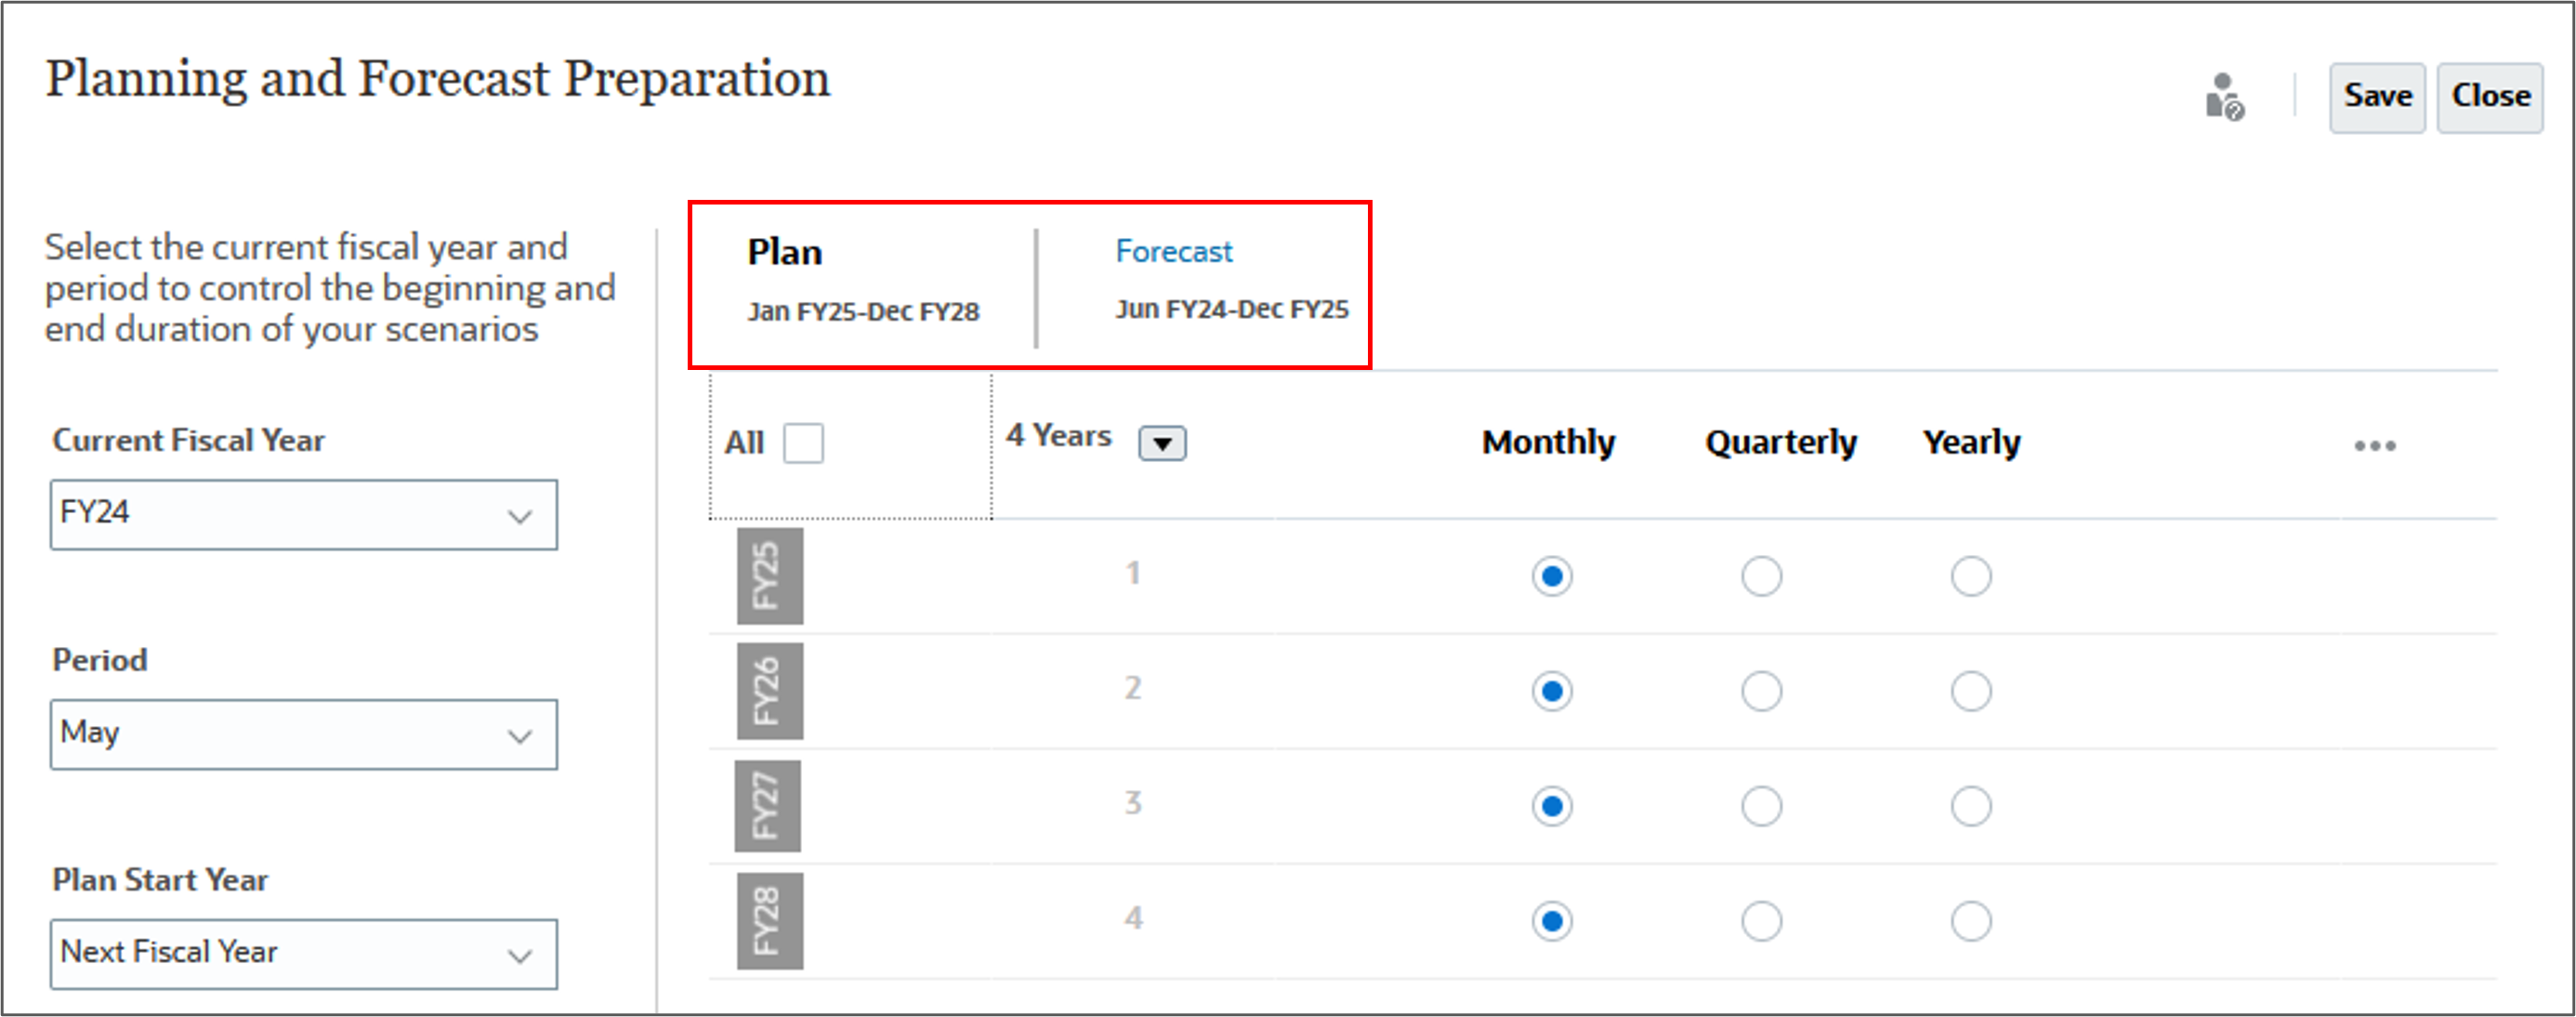The height and width of the screenshot is (1017, 2576).
Task: Click the FY27 year label block
Action: click(x=767, y=806)
